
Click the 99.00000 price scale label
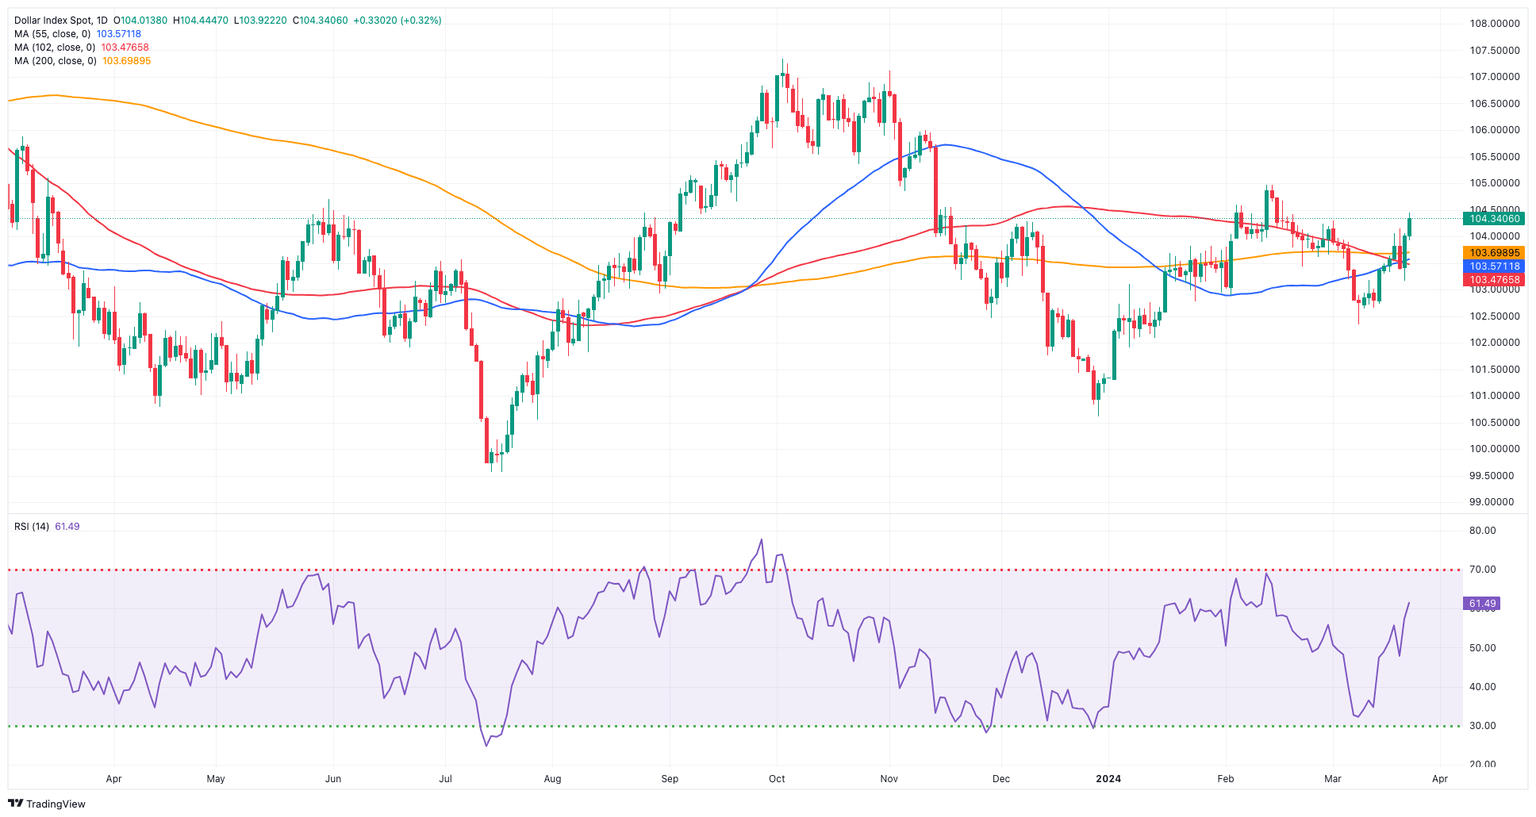(x=1496, y=502)
